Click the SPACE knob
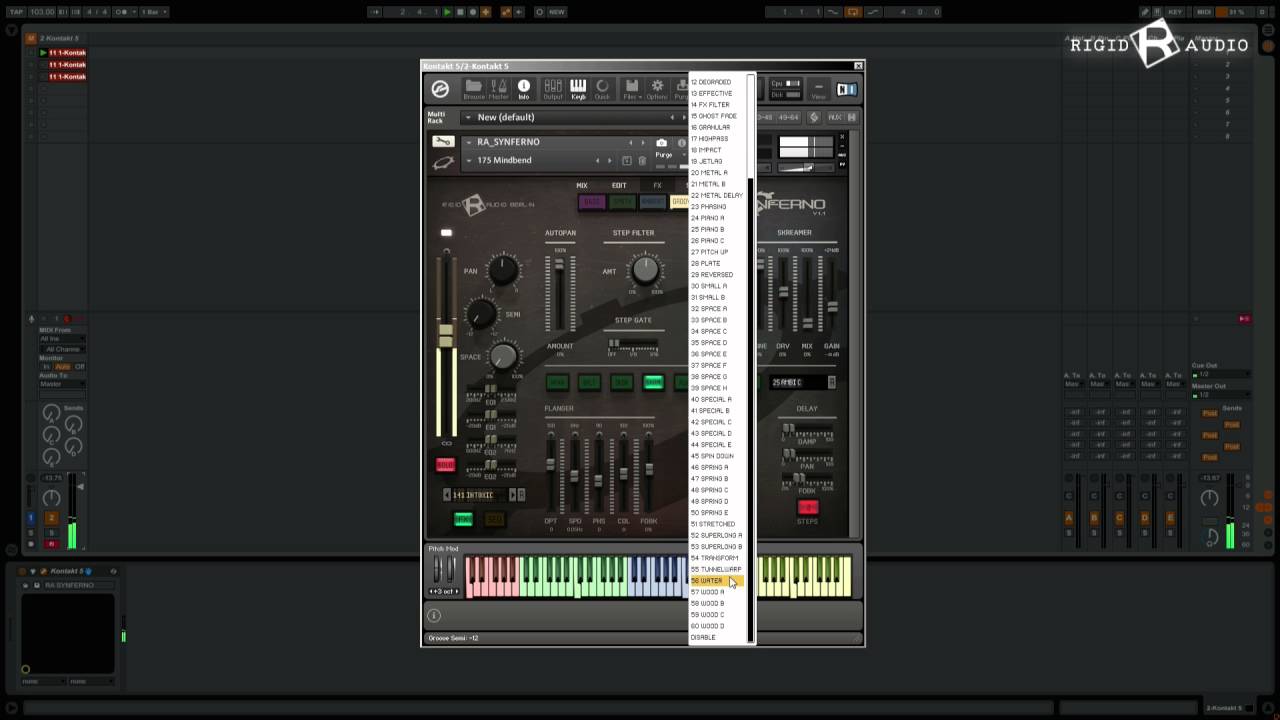1280x720 pixels. coord(504,355)
